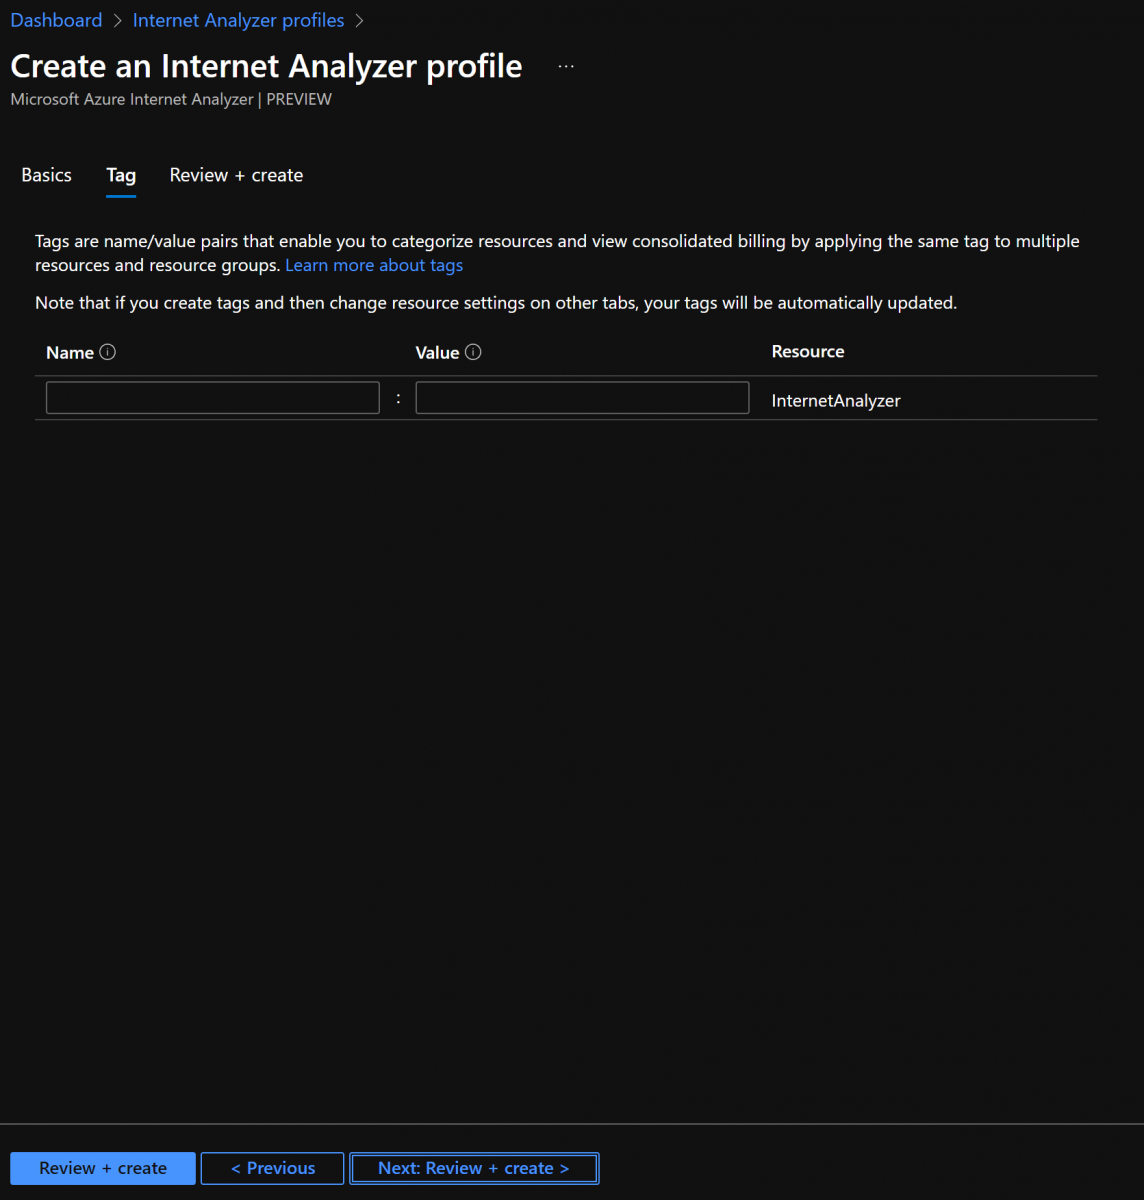Focus the tag Name input field
1144x1200 pixels.
click(x=213, y=398)
